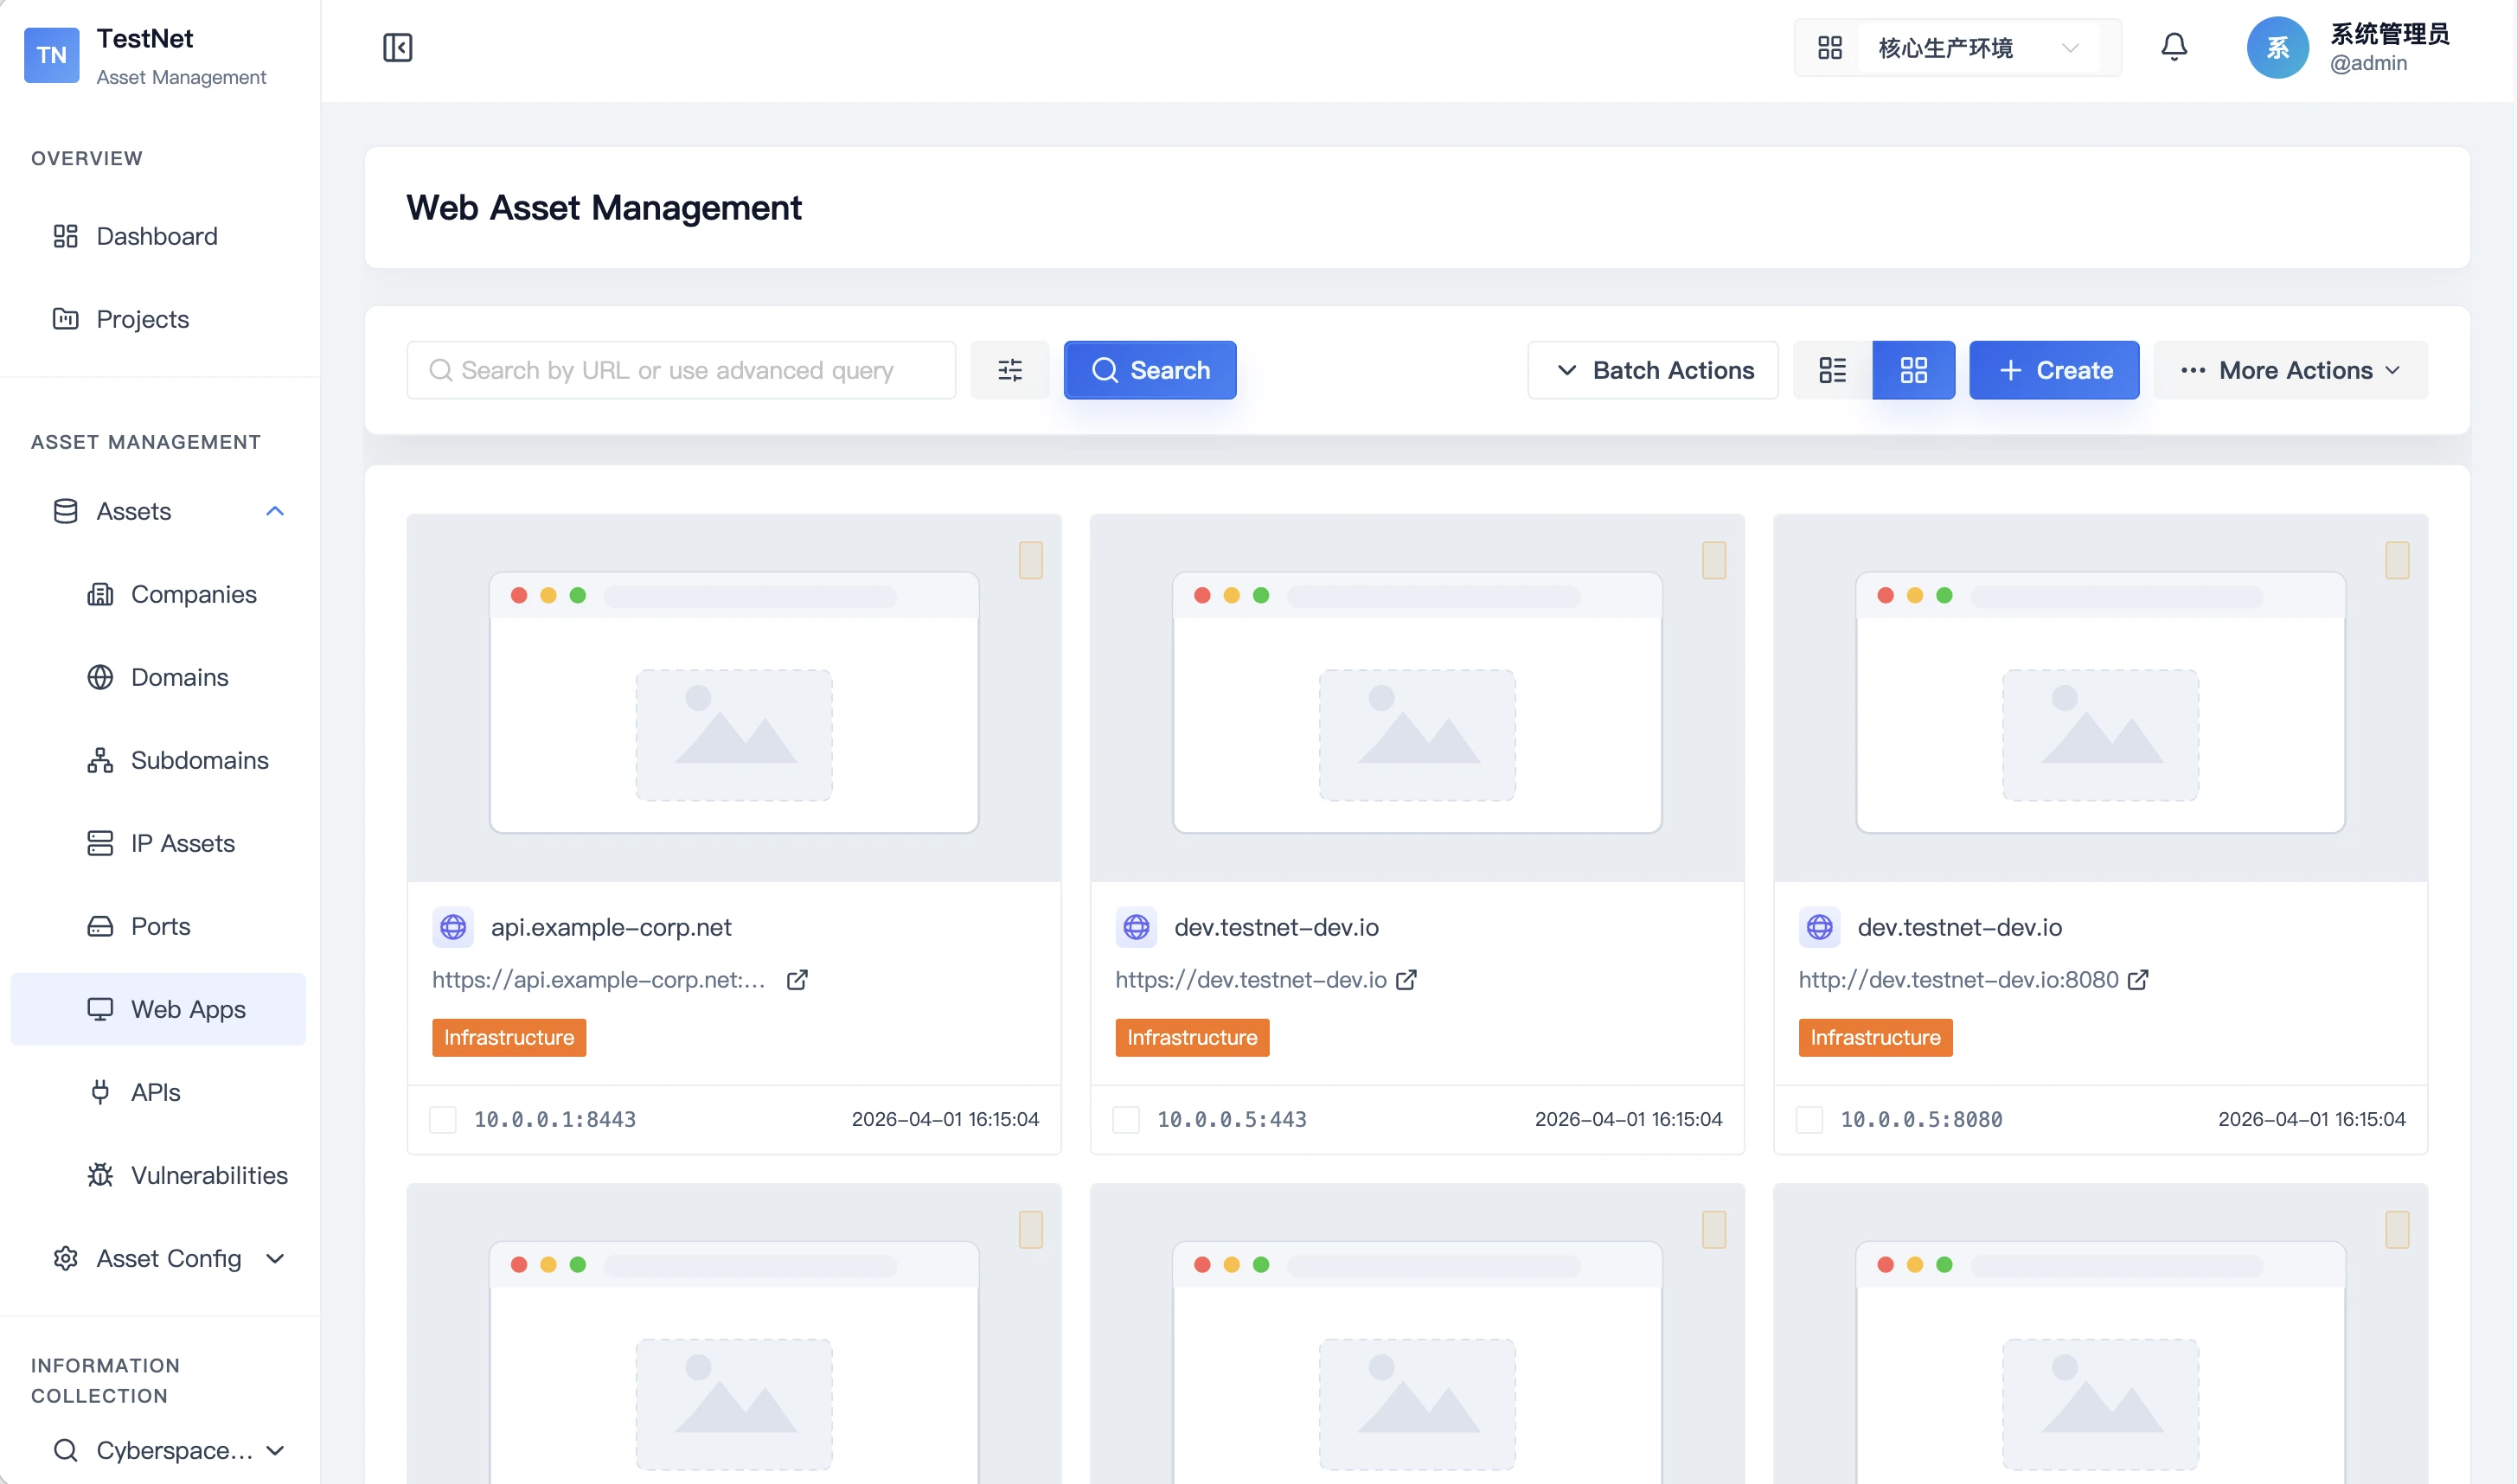This screenshot has height=1484, width=2517.
Task: Click the 系统管理员 user name
Action: [x=2389, y=34]
